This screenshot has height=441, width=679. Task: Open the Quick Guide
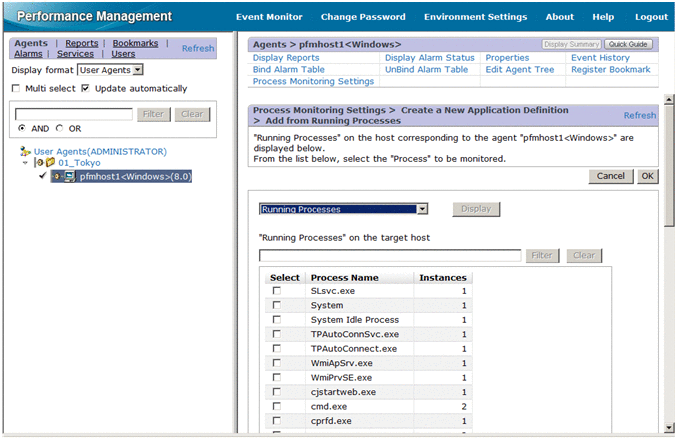click(x=628, y=45)
